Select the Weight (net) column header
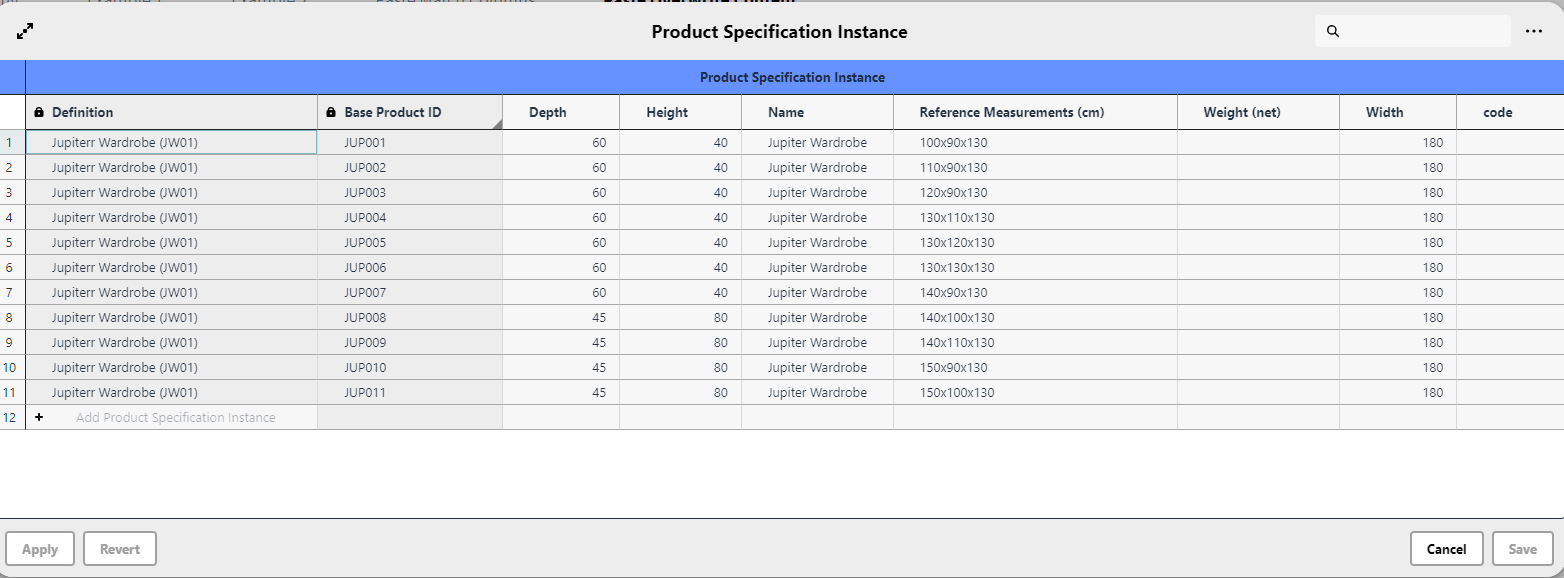This screenshot has height=578, width=1564. pos(1242,113)
